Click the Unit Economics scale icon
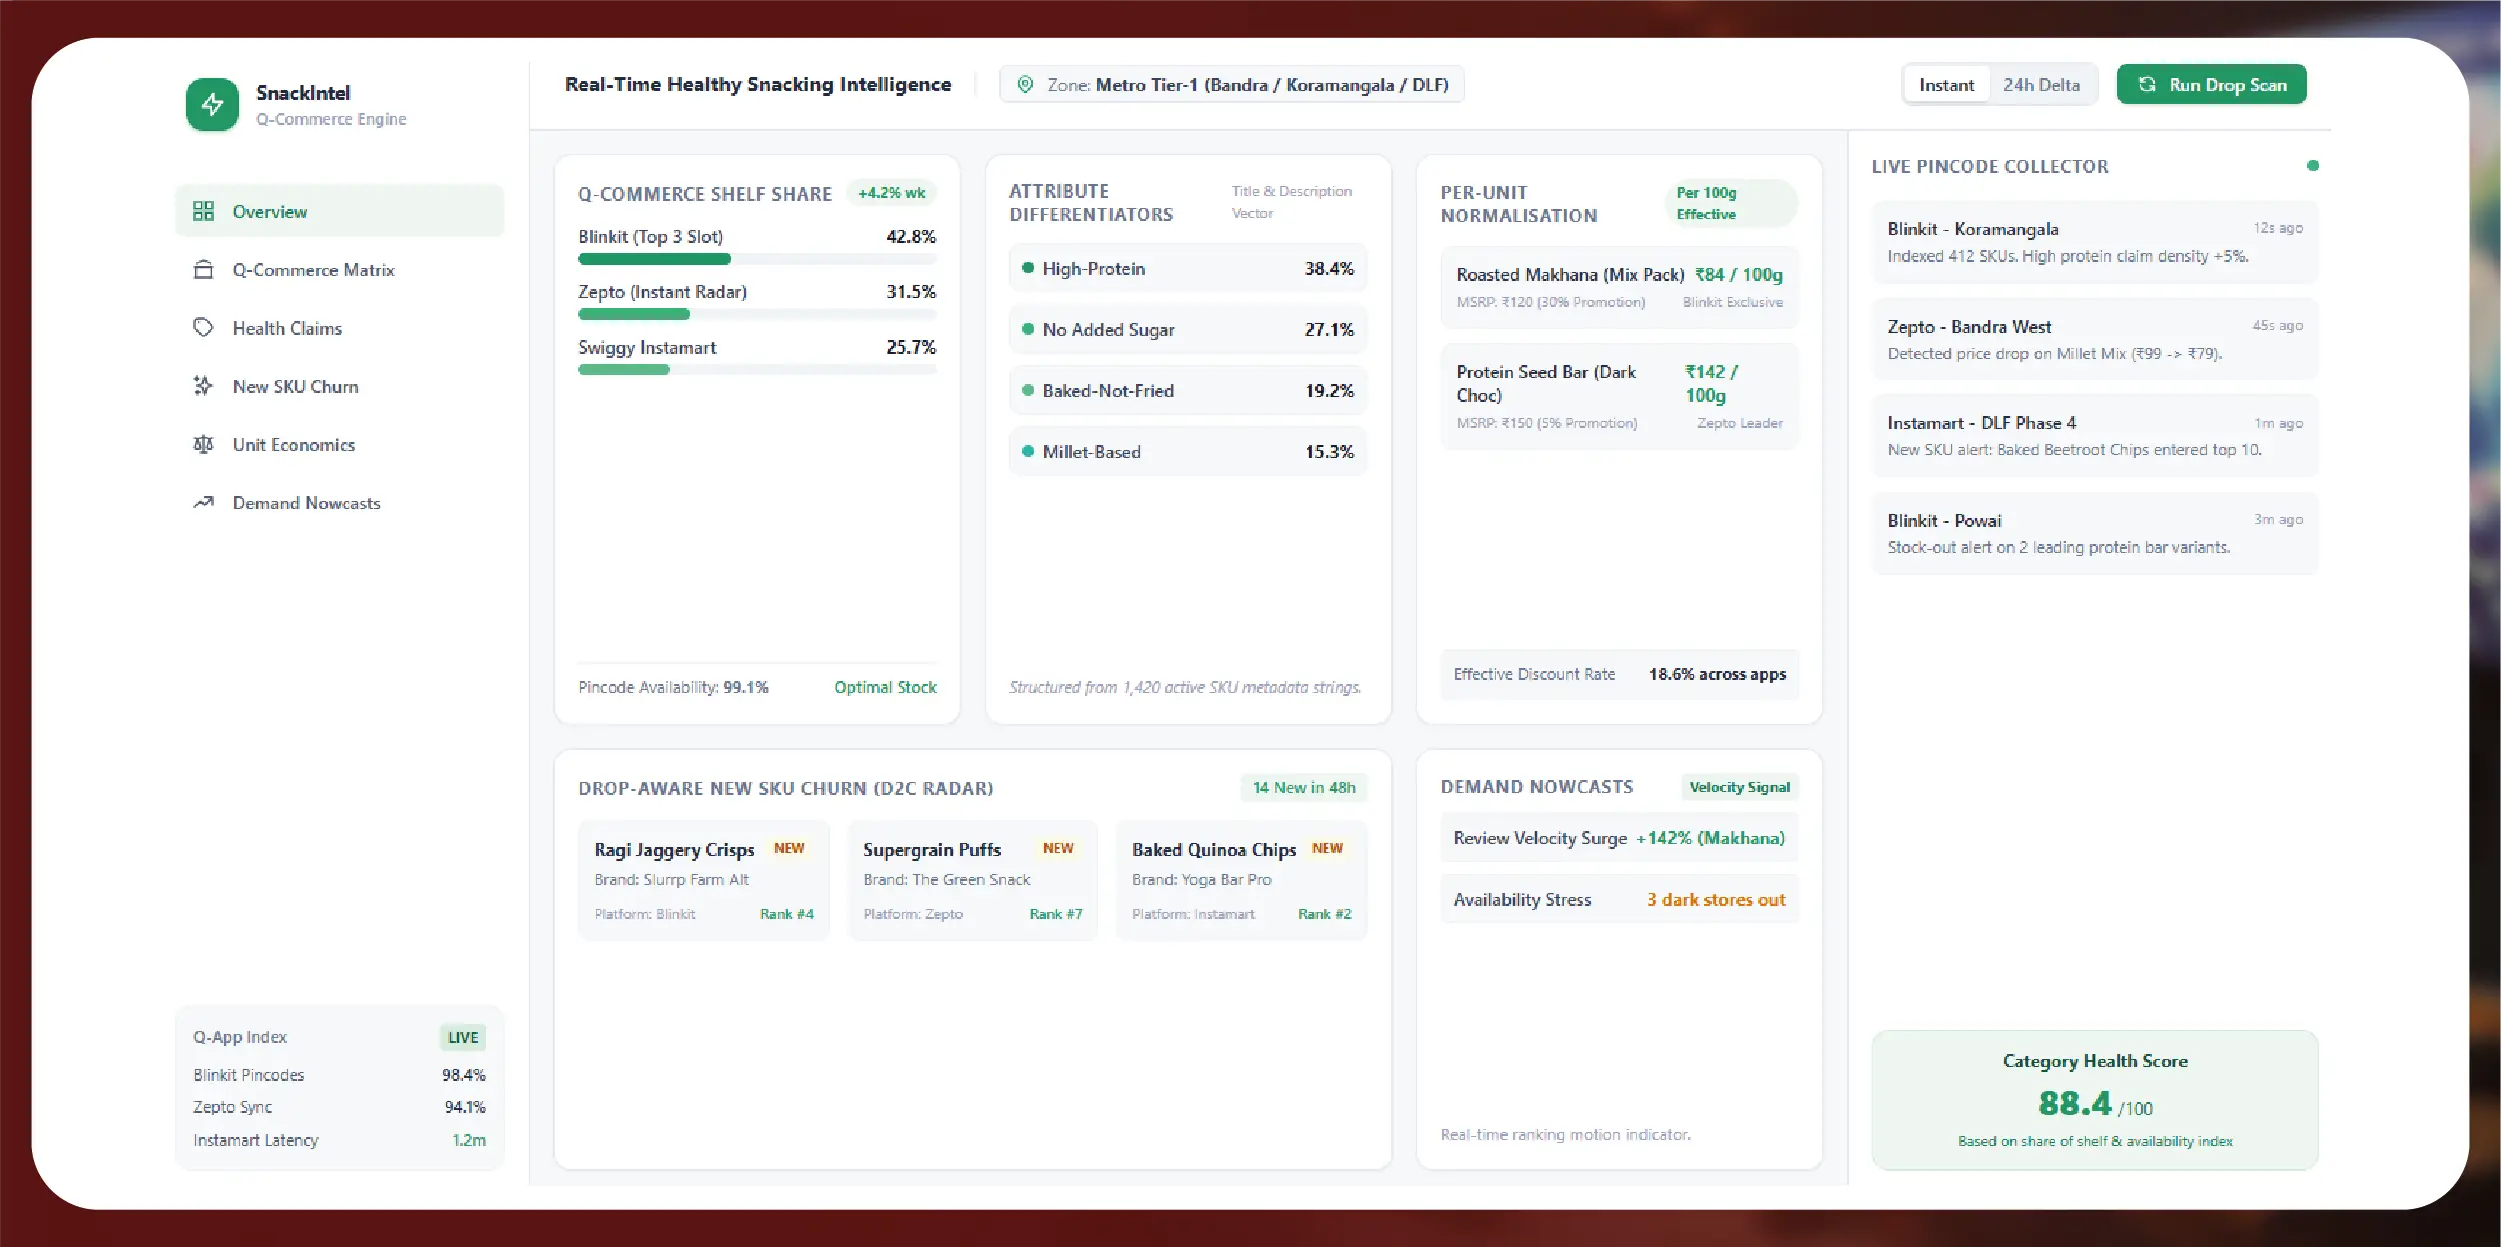 (204, 444)
